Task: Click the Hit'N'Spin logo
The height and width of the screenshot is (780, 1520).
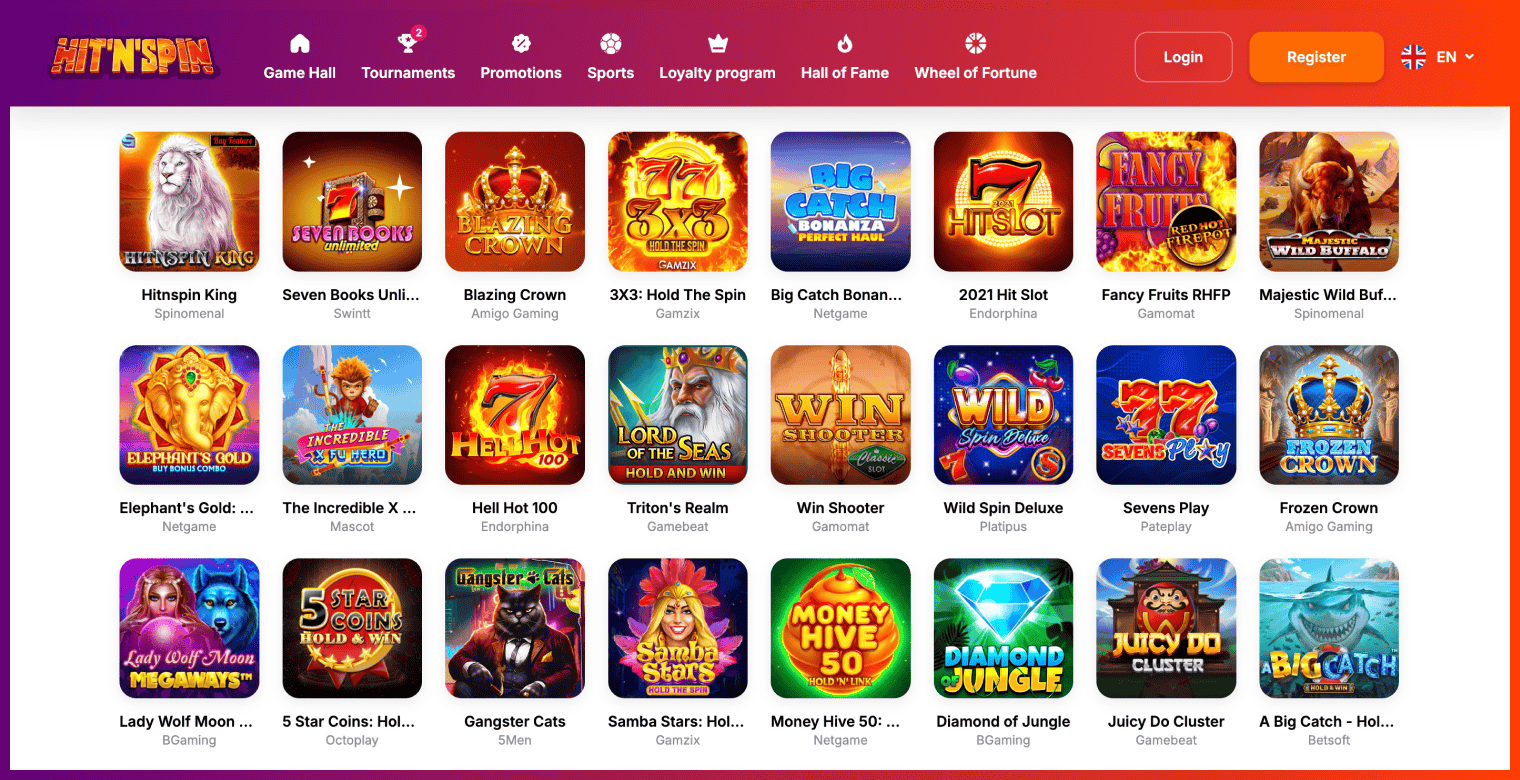Action: coord(133,57)
